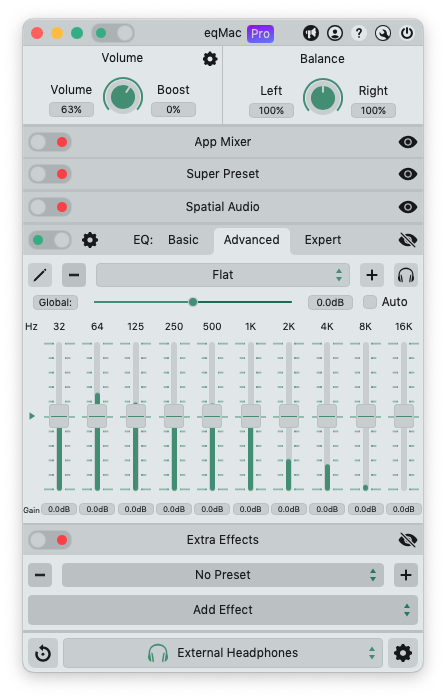The image size is (446, 699).
Task: Switch to the Basic EQ tab
Action: point(183,240)
